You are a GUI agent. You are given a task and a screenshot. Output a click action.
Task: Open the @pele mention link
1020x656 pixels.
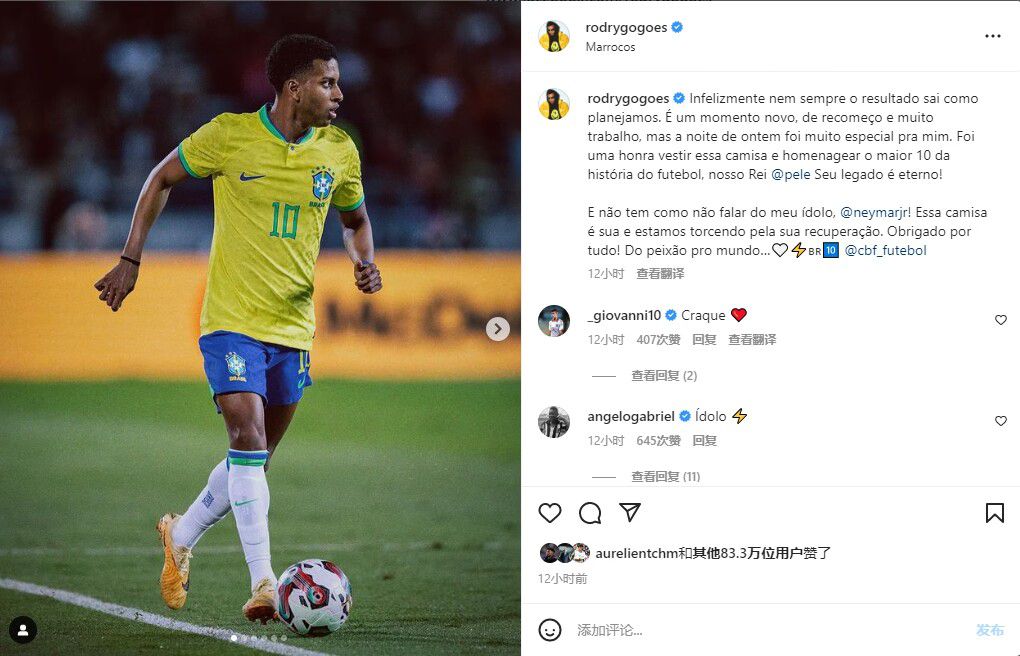coord(790,174)
